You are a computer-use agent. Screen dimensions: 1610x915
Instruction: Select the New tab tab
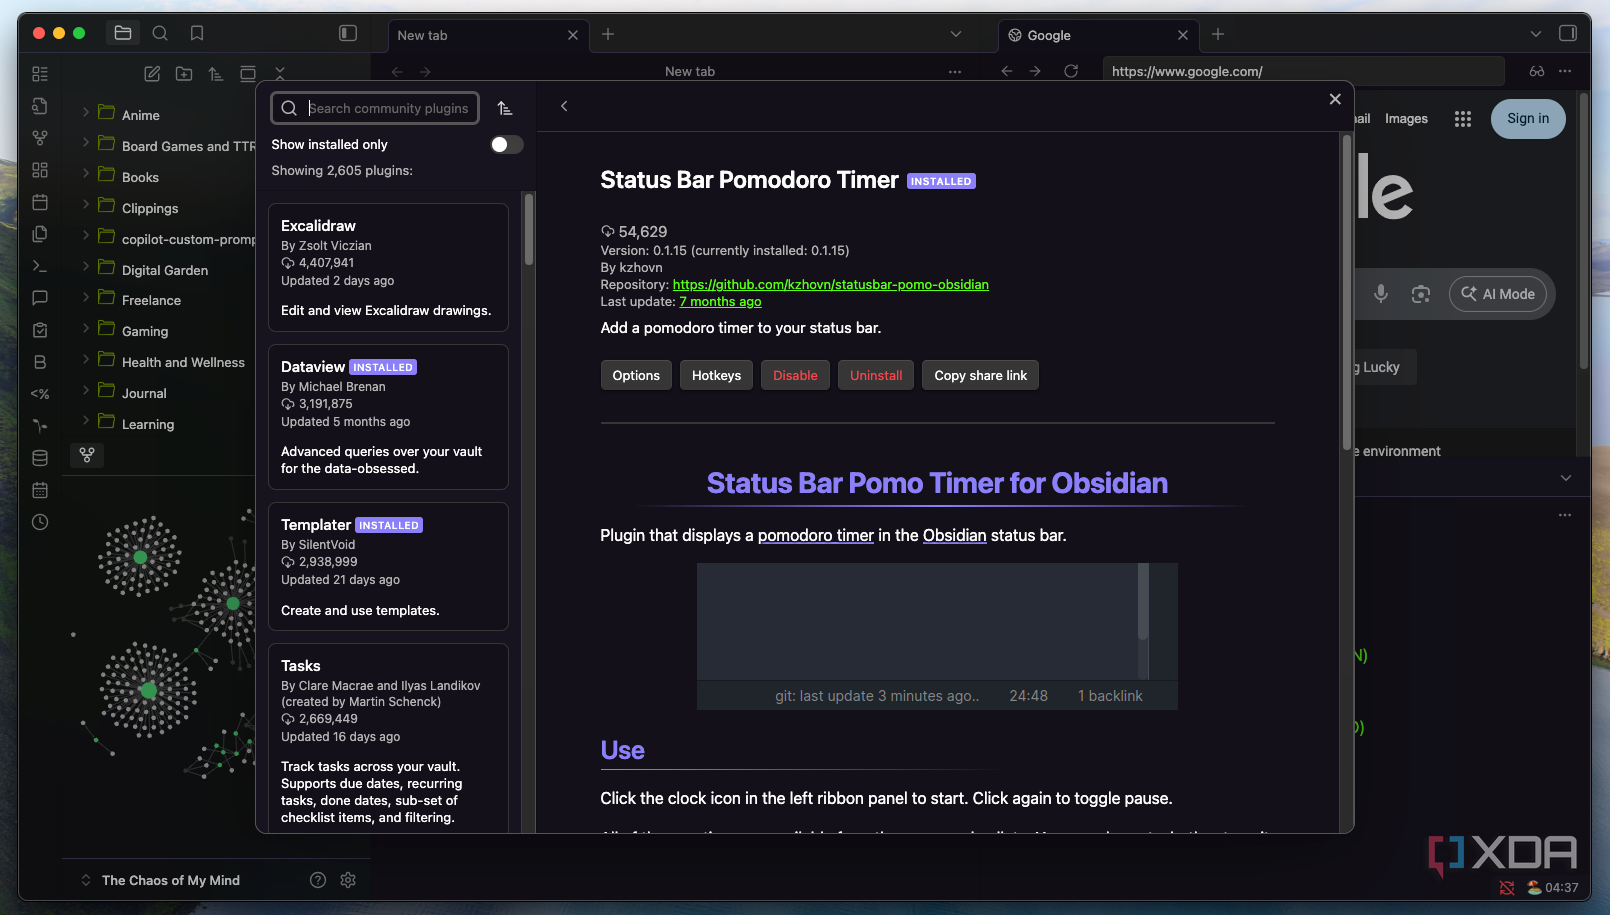point(487,35)
